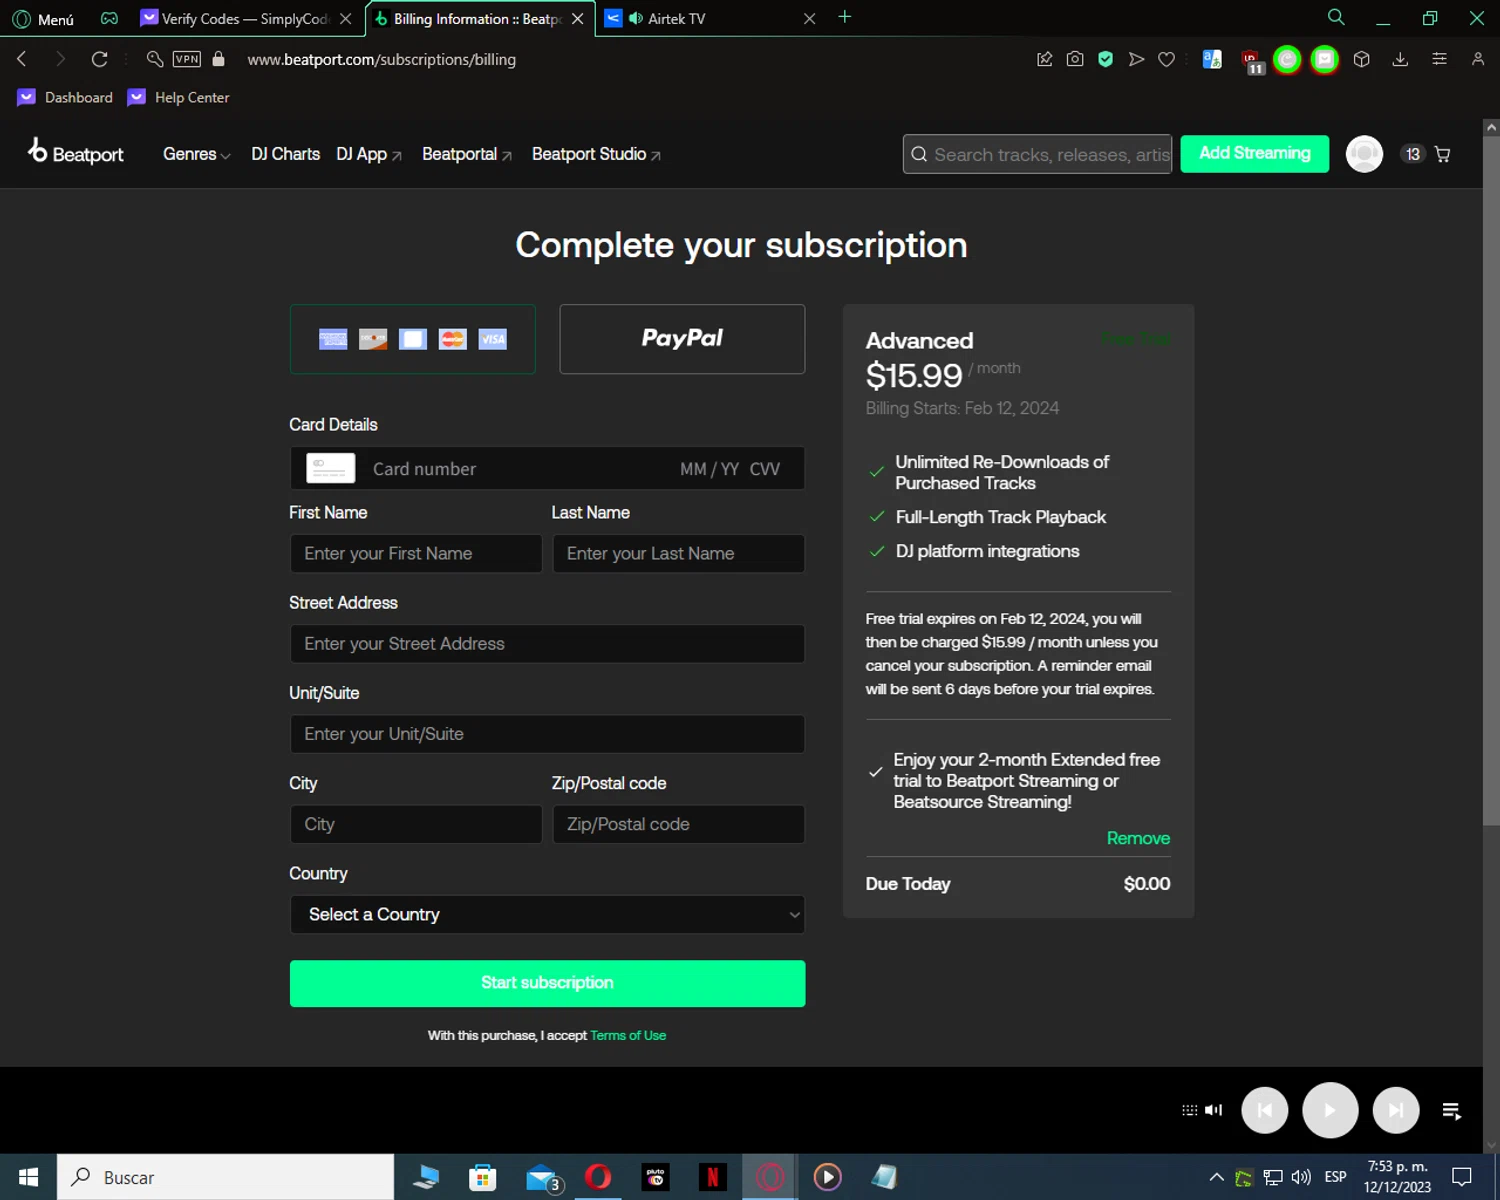
Task: Open the system volume tray icon
Action: click(x=1301, y=1177)
